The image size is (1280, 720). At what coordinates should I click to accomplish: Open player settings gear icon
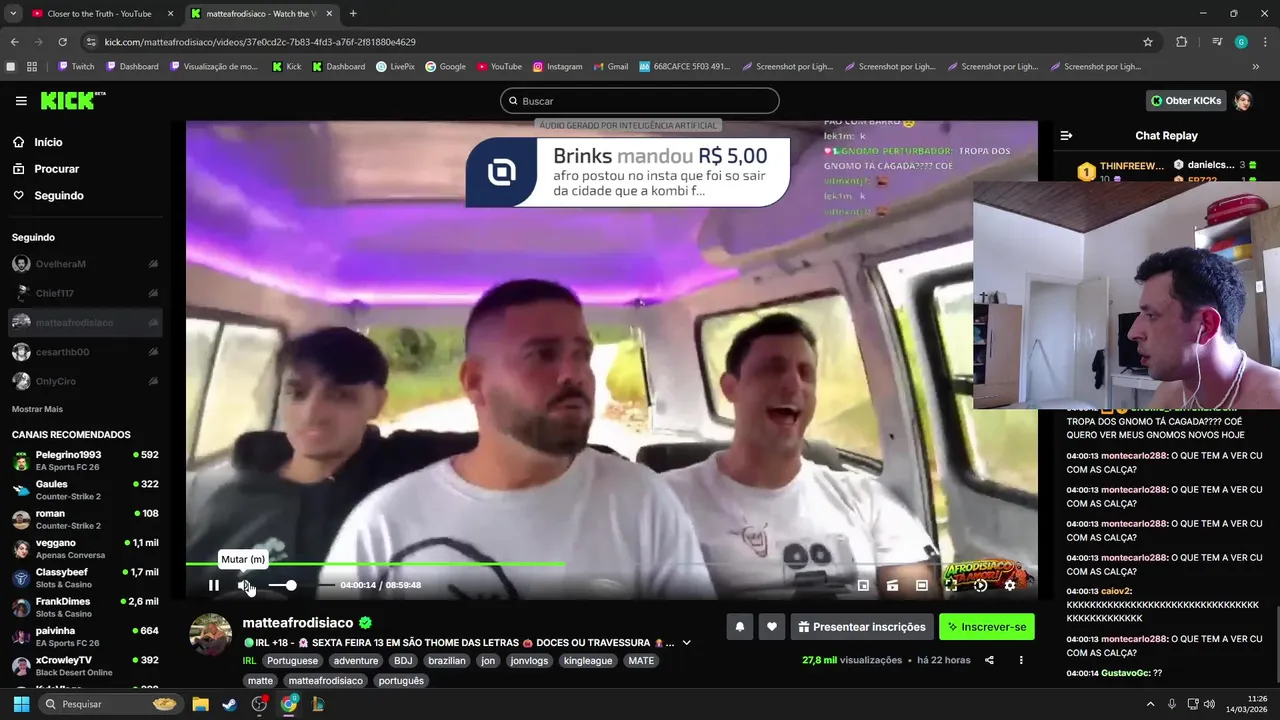click(1010, 585)
